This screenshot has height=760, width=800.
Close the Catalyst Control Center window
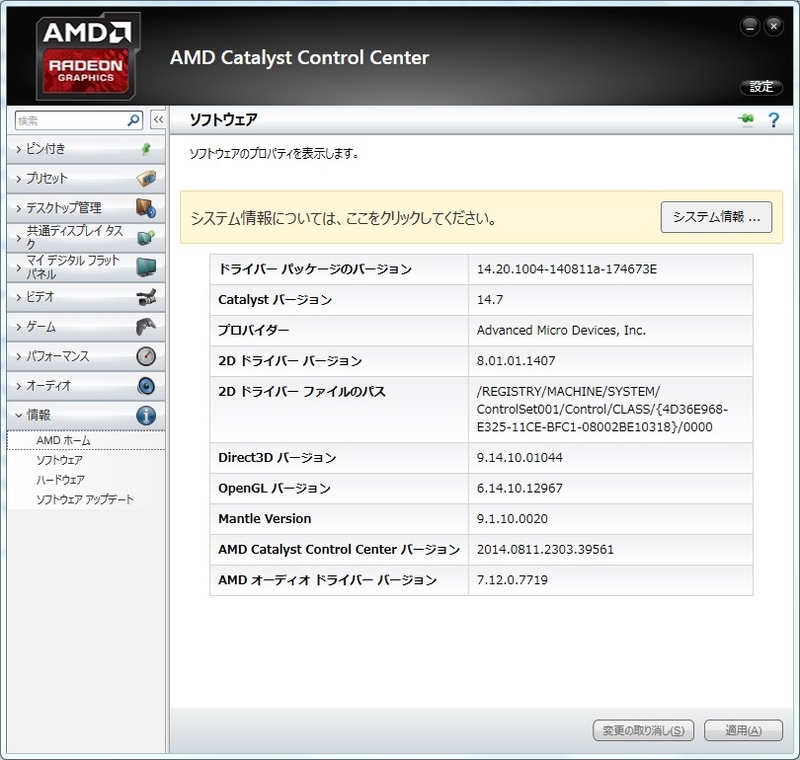coord(773,26)
